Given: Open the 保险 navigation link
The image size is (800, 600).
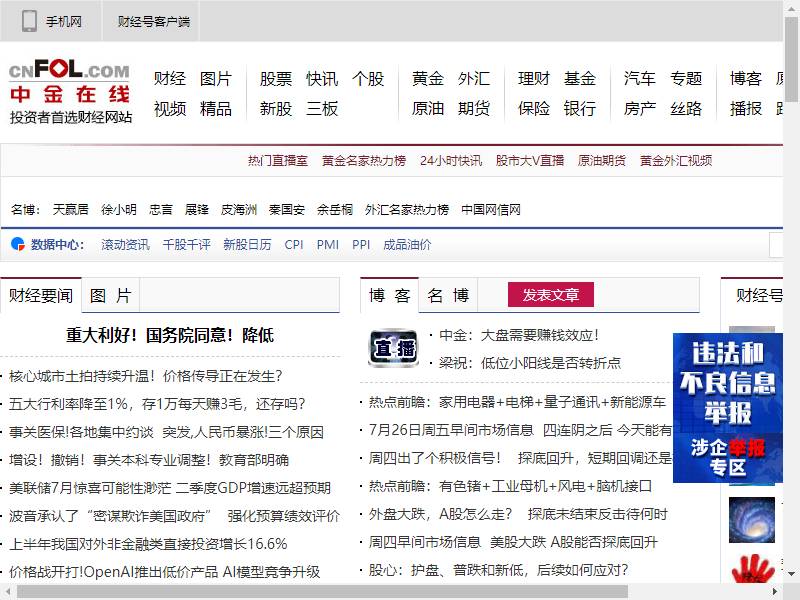Looking at the screenshot, I should pos(534,108).
